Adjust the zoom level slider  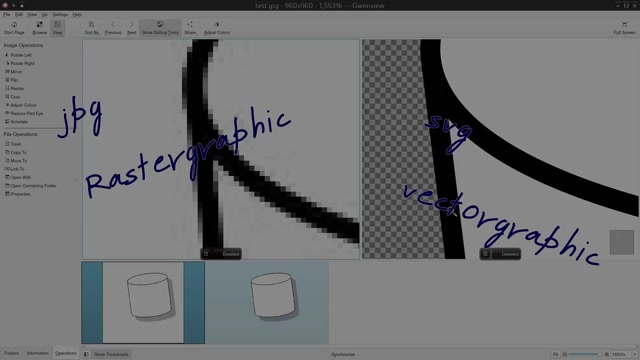585,354
